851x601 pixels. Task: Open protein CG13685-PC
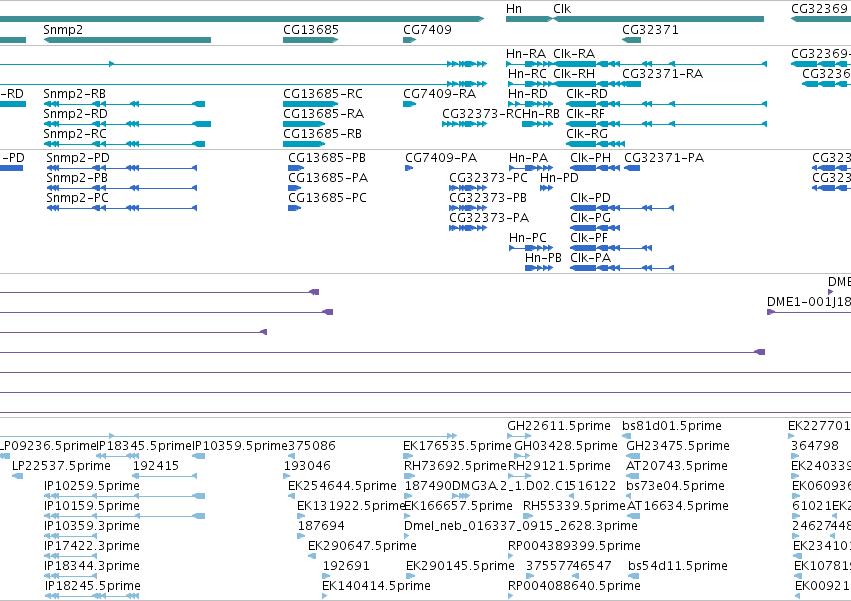coord(327,198)
